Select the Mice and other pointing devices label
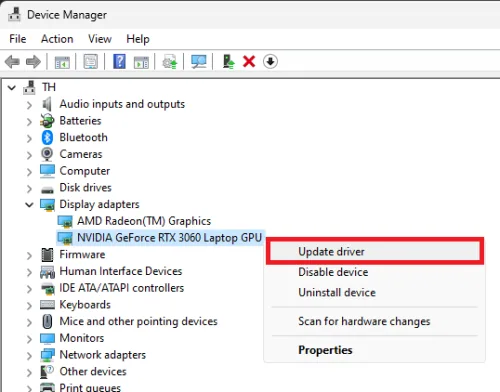This screenshot has height=392, width=500. [138, 321]
